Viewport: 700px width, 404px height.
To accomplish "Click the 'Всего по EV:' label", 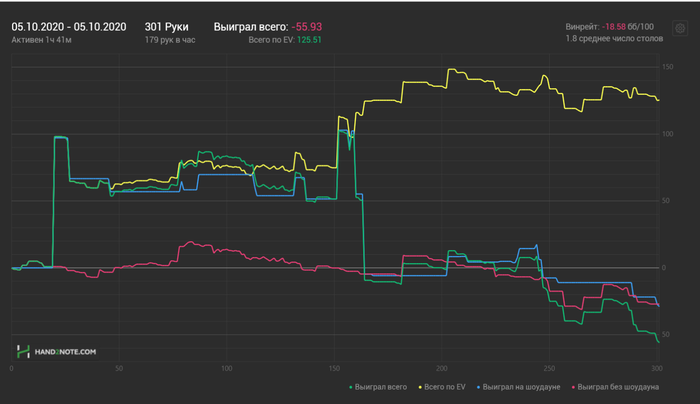I will pyautogui.click(x=271, y=40).
